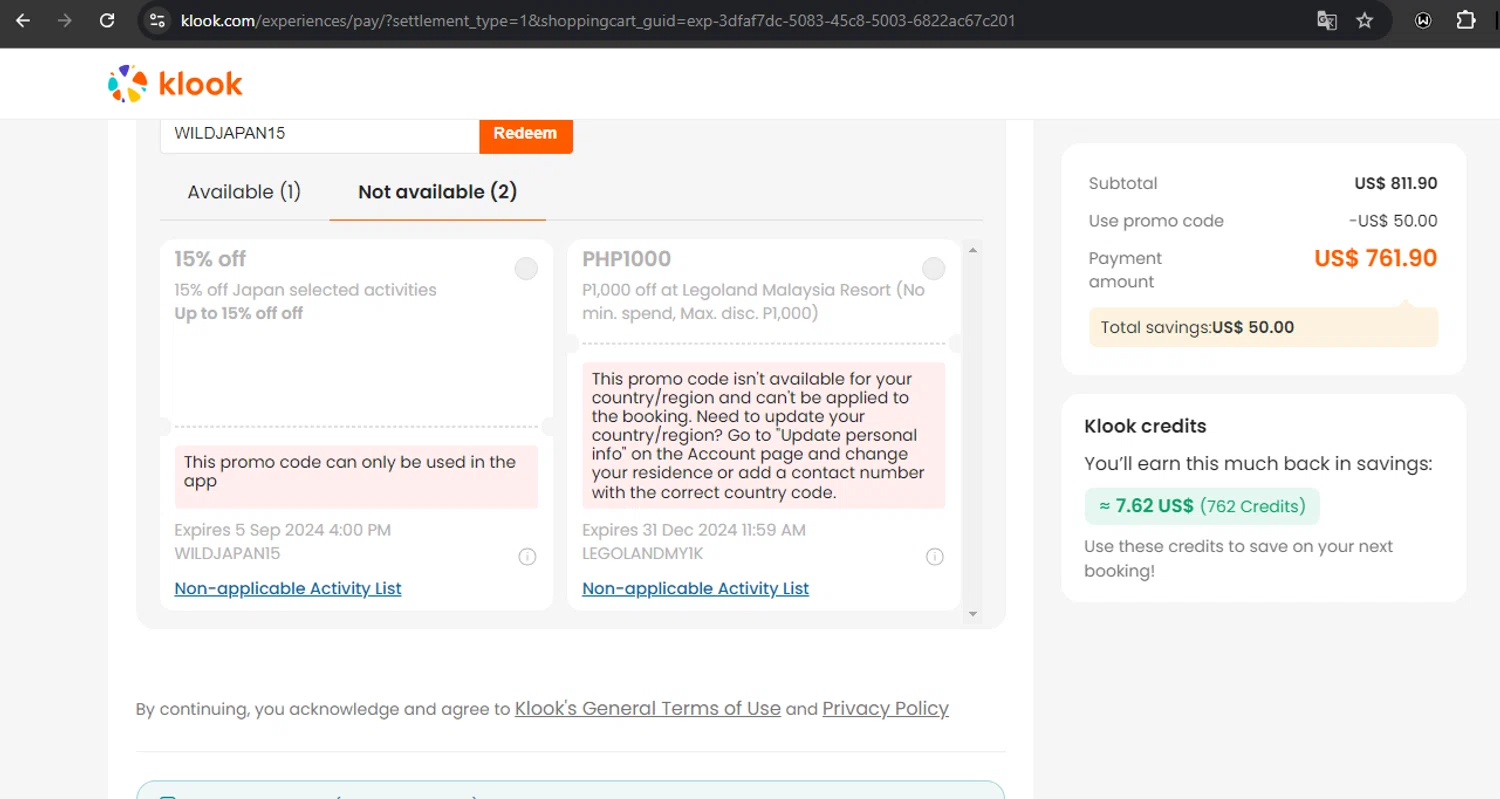Select the PHP1000 promo radio button
This screenshot has width=1500, height=799.
pyautogui.click(x=933, y=268)
